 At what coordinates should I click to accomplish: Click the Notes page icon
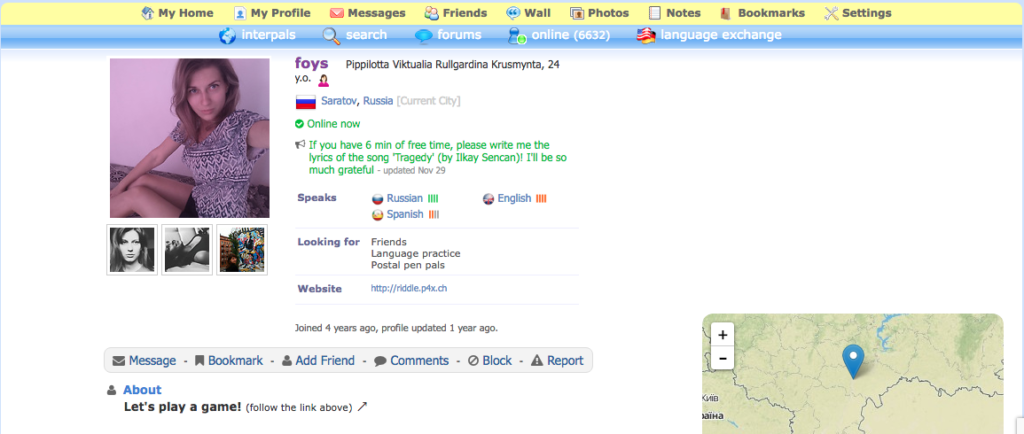654,13
